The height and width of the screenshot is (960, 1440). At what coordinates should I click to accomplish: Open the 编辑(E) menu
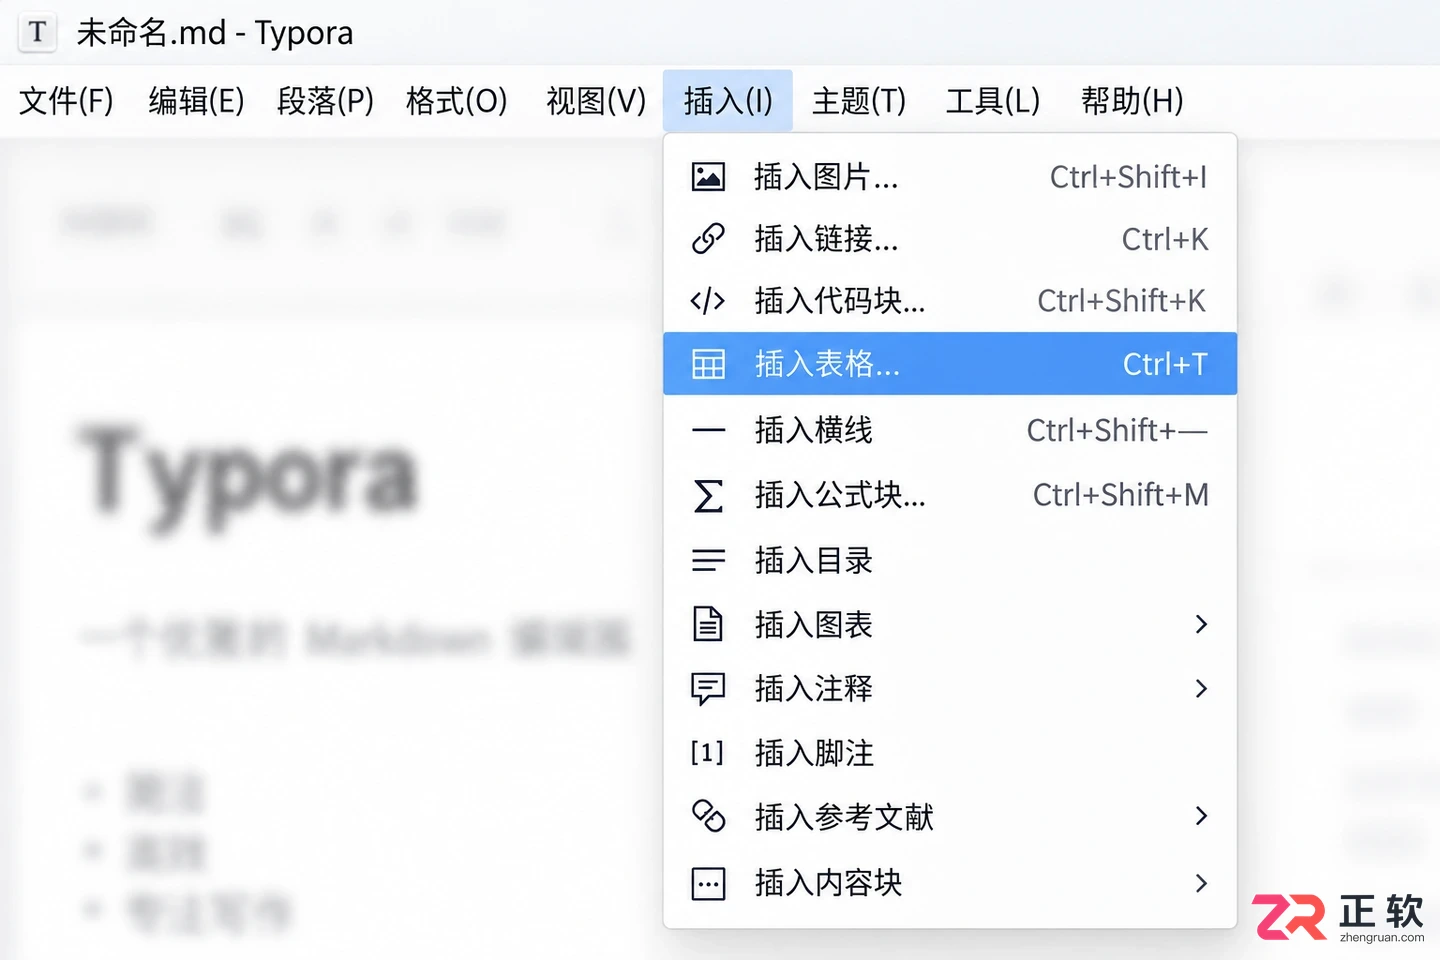point(196,101)
